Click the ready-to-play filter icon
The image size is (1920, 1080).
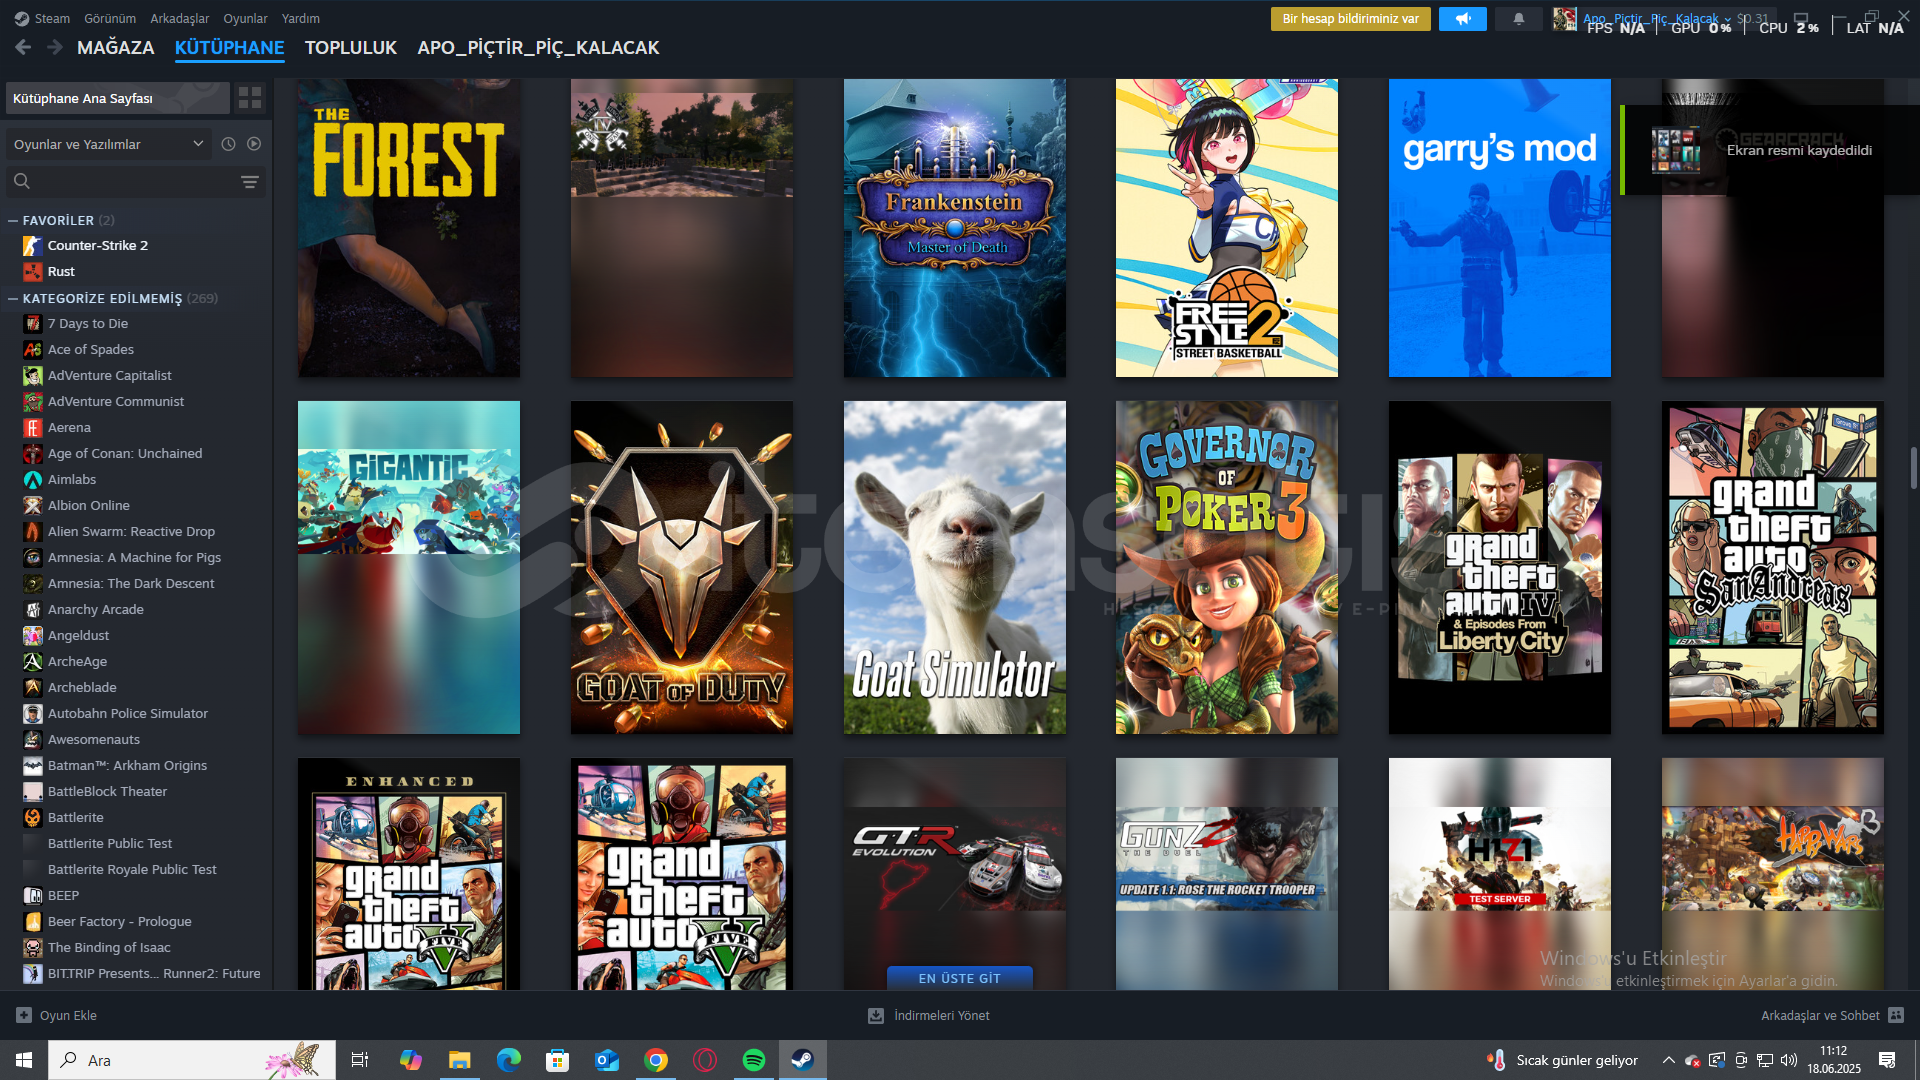point(254,144)
